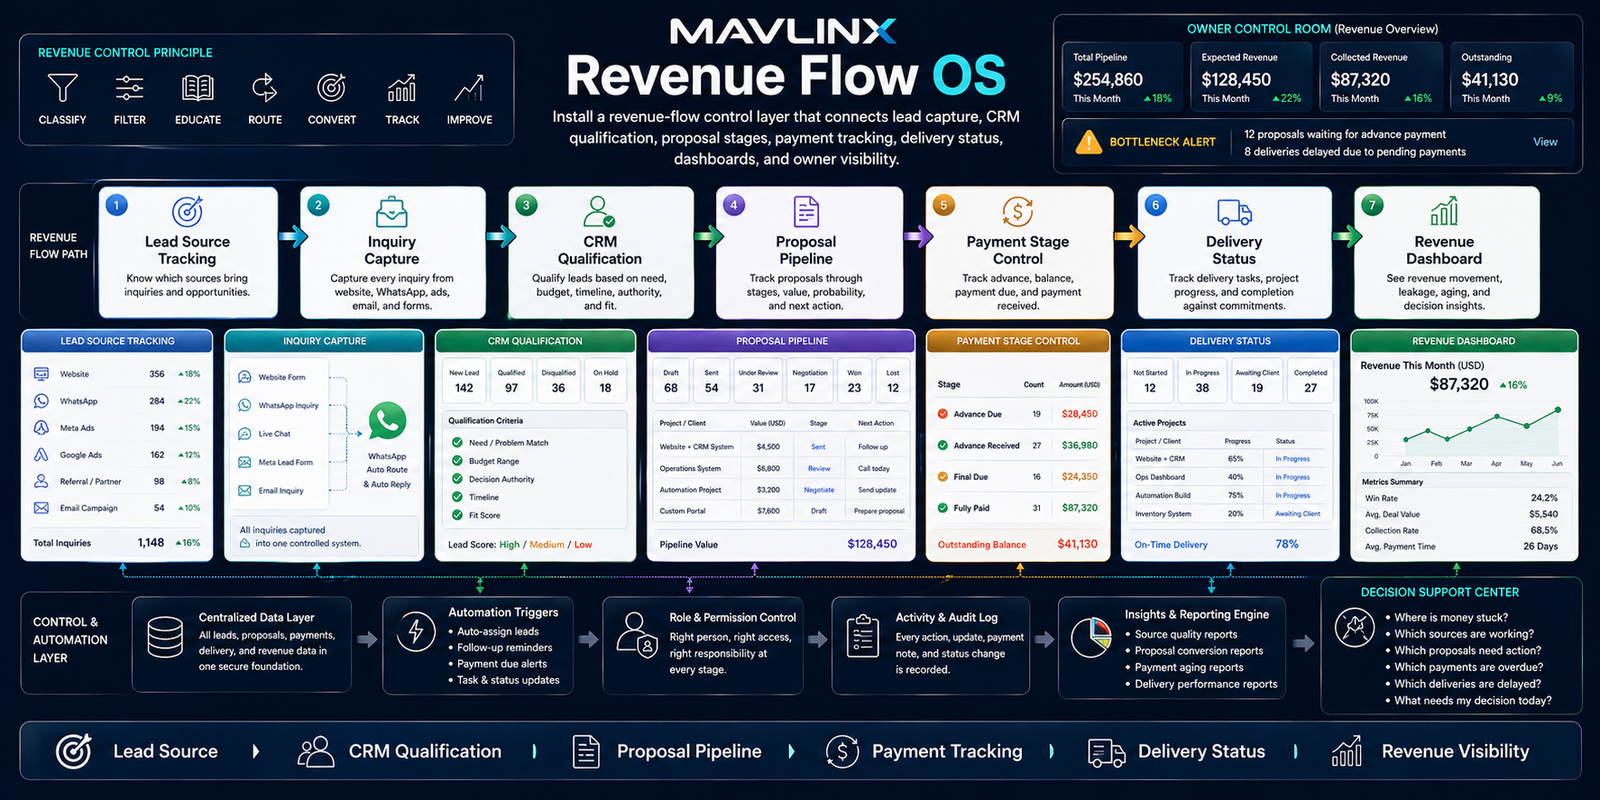Select the Convert target icon
The width and height of the screenshot is (1600, 800).
point(331,88)
